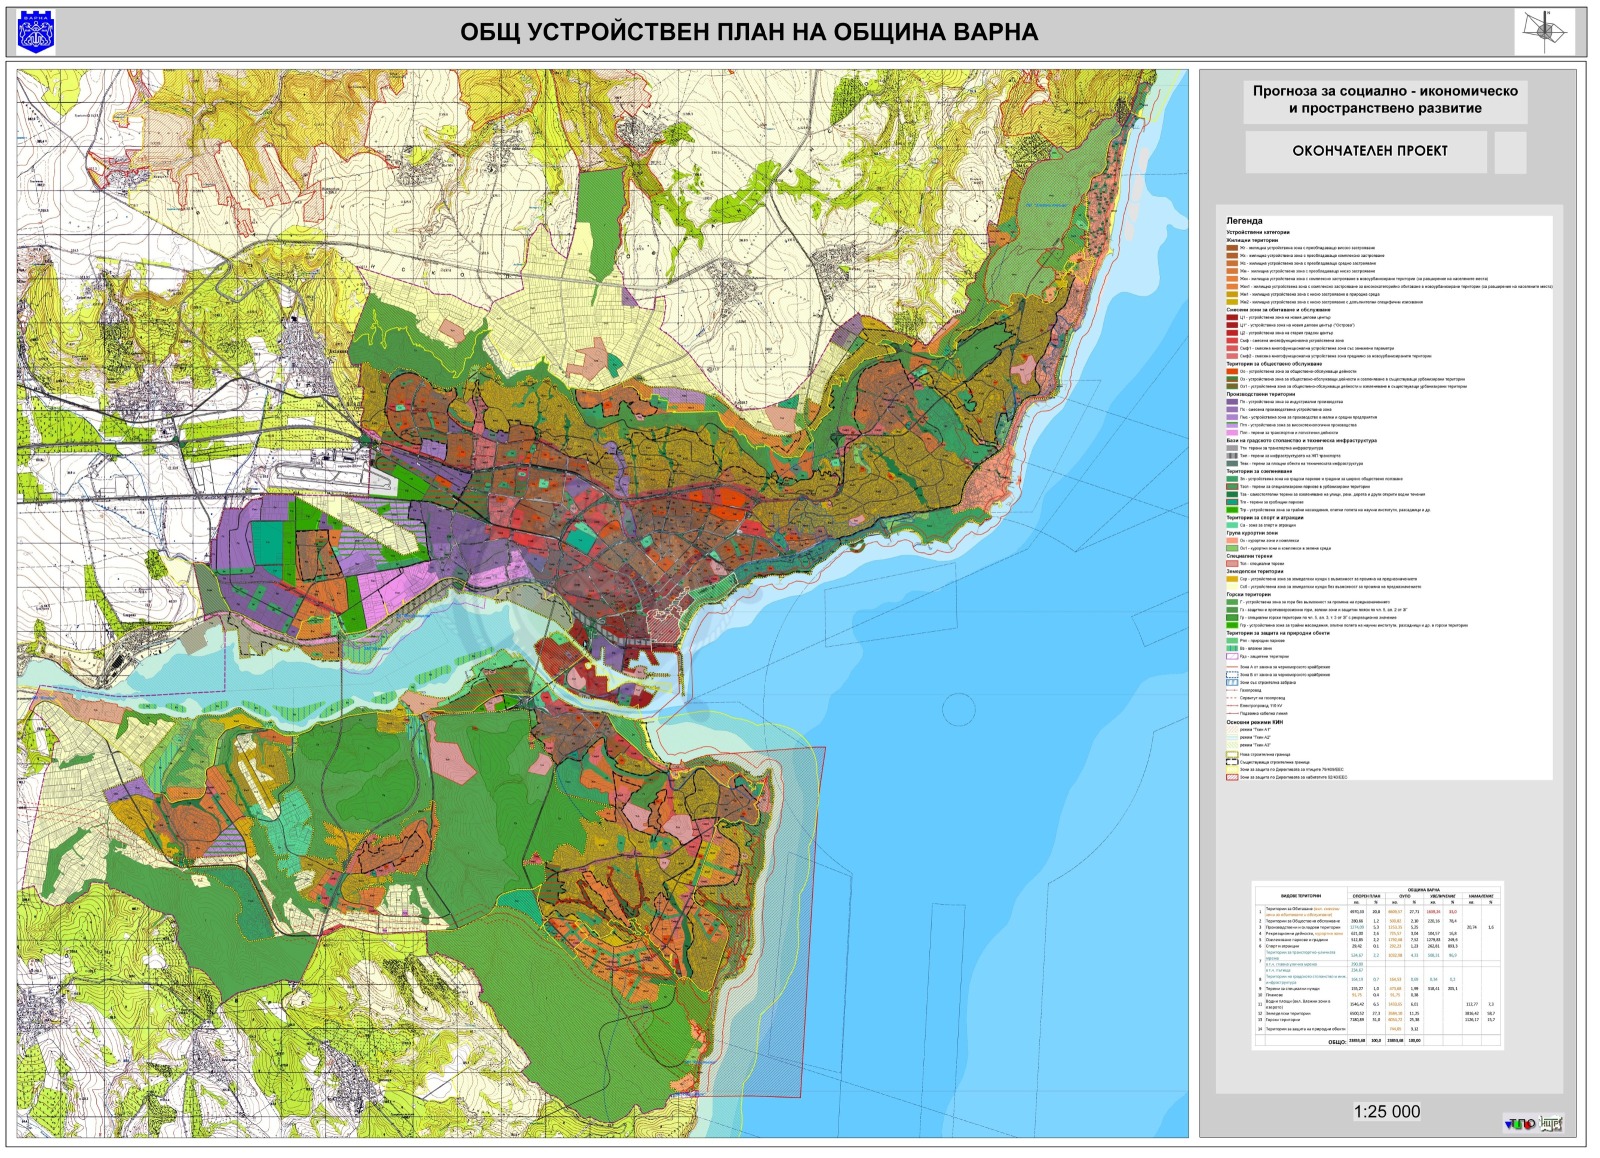Click the Ц1 dark red legend symbol
Viewport: 1600px width, 1158px height.
click(x=1232, y=318)
